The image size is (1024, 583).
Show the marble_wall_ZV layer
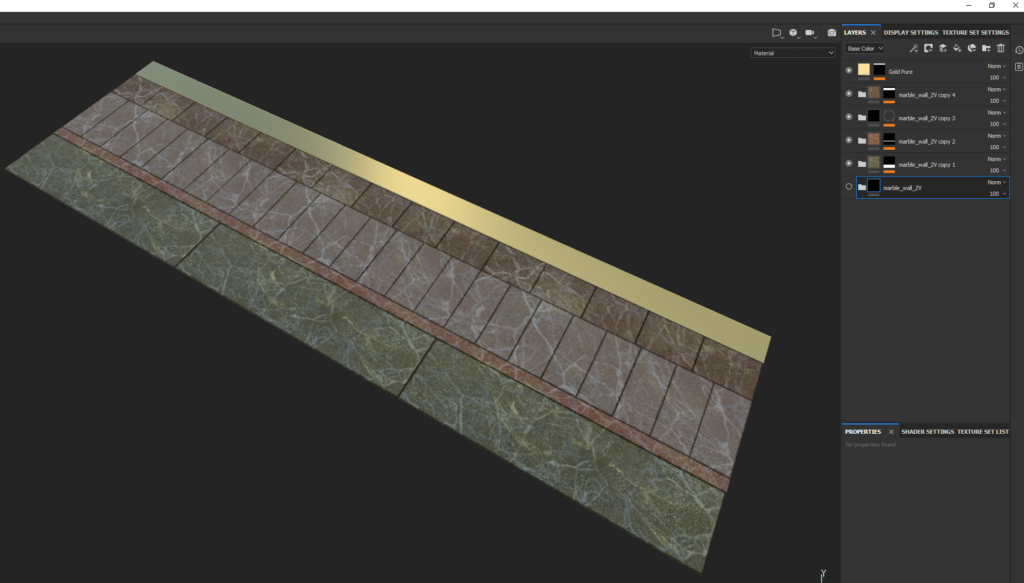click(x=849, y=187)
